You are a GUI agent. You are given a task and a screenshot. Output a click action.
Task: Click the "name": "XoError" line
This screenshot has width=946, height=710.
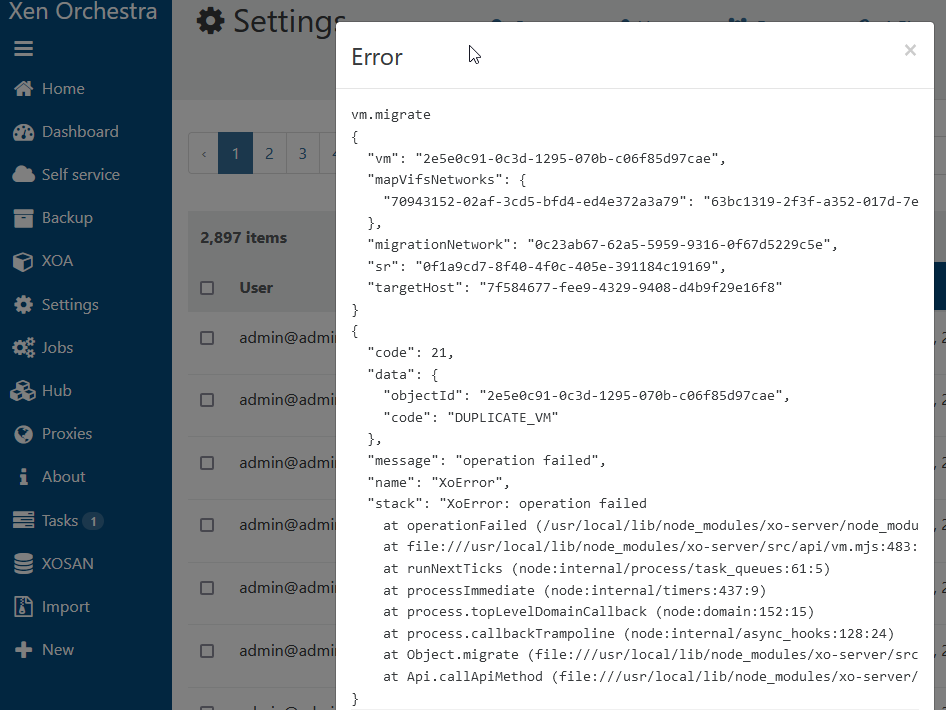(439, 482)
